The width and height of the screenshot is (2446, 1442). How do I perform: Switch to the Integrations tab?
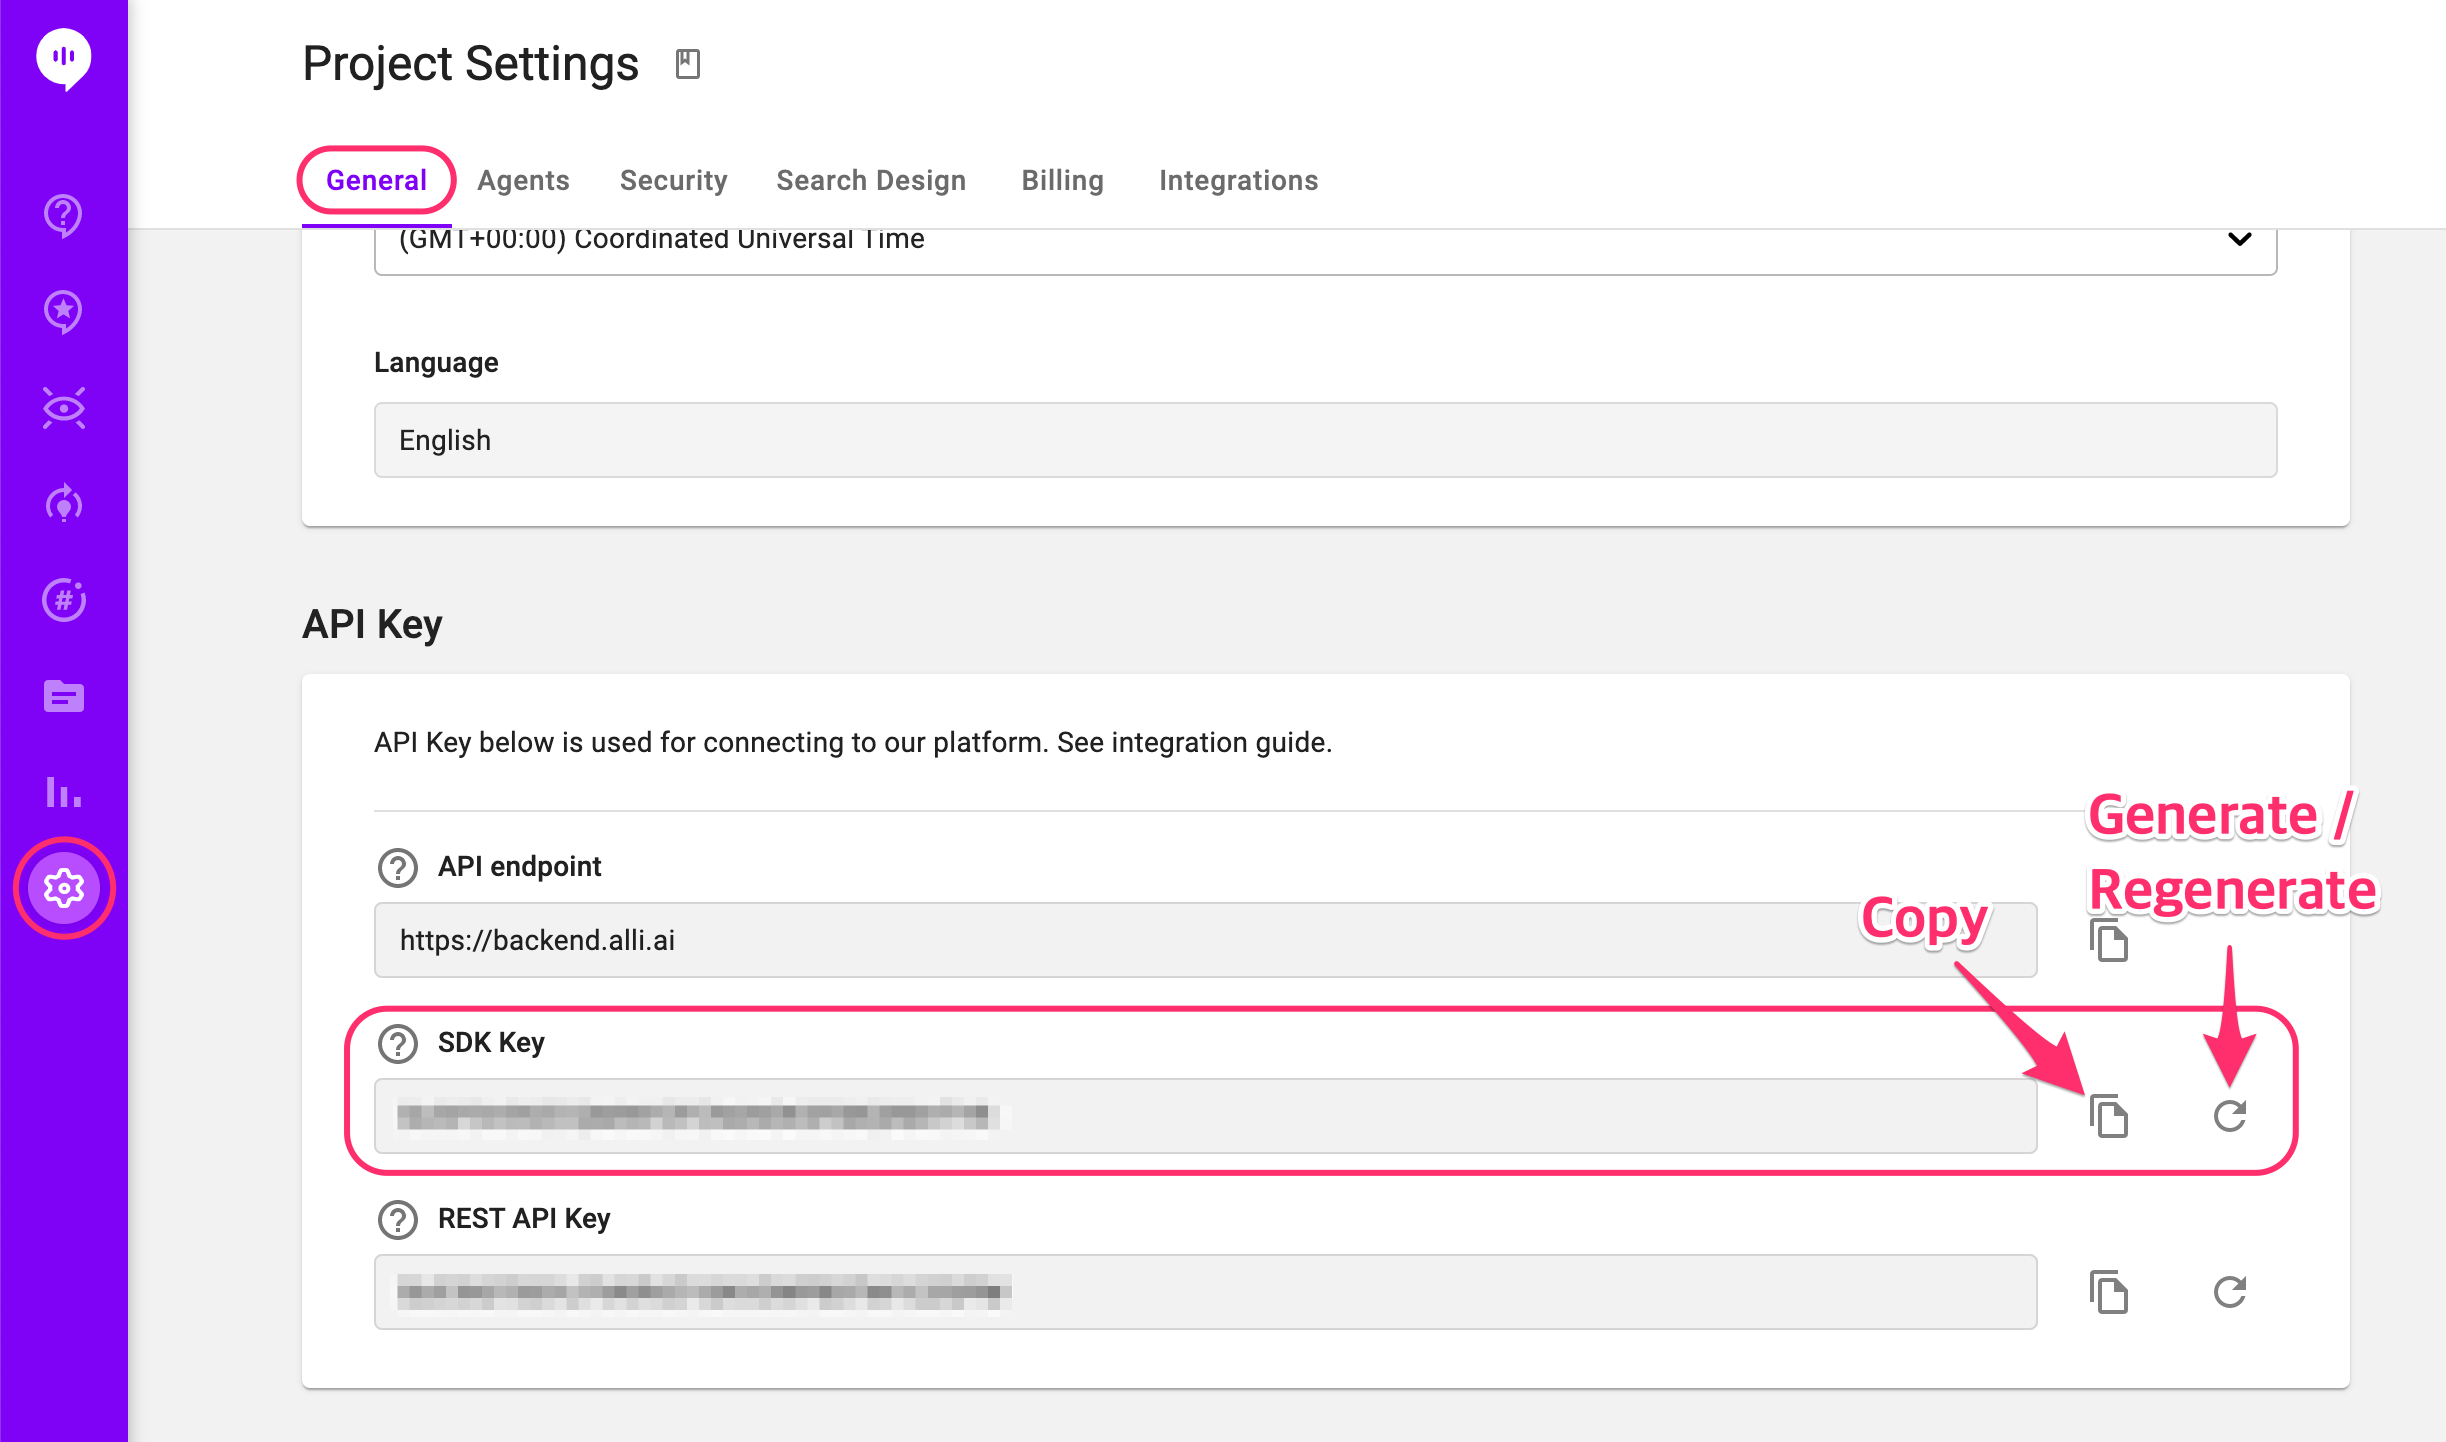pyautogui.click(x=1238, y=180)
